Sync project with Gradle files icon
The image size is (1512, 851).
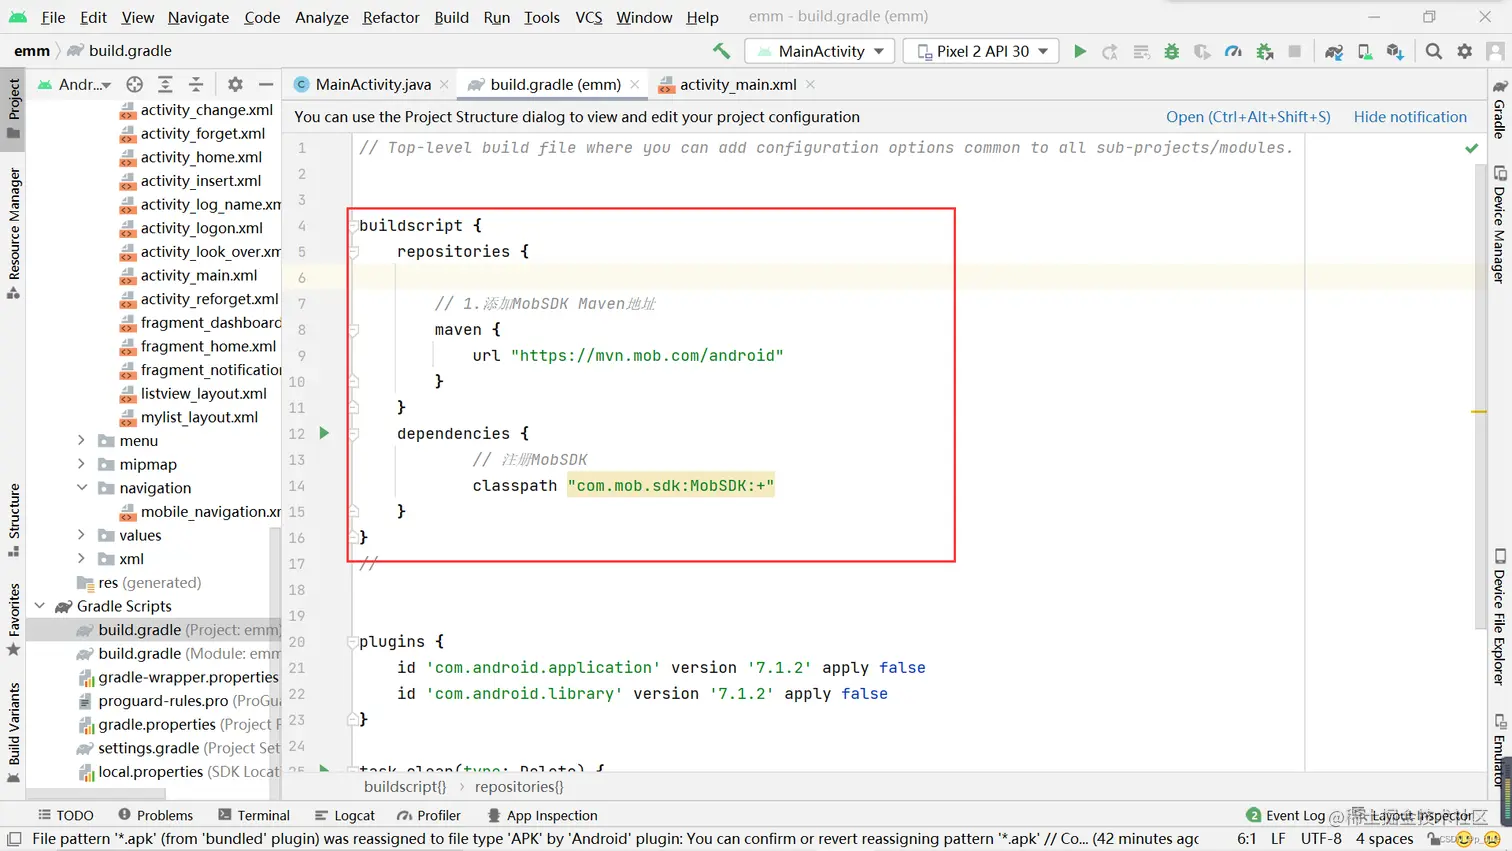[1334, 51]
